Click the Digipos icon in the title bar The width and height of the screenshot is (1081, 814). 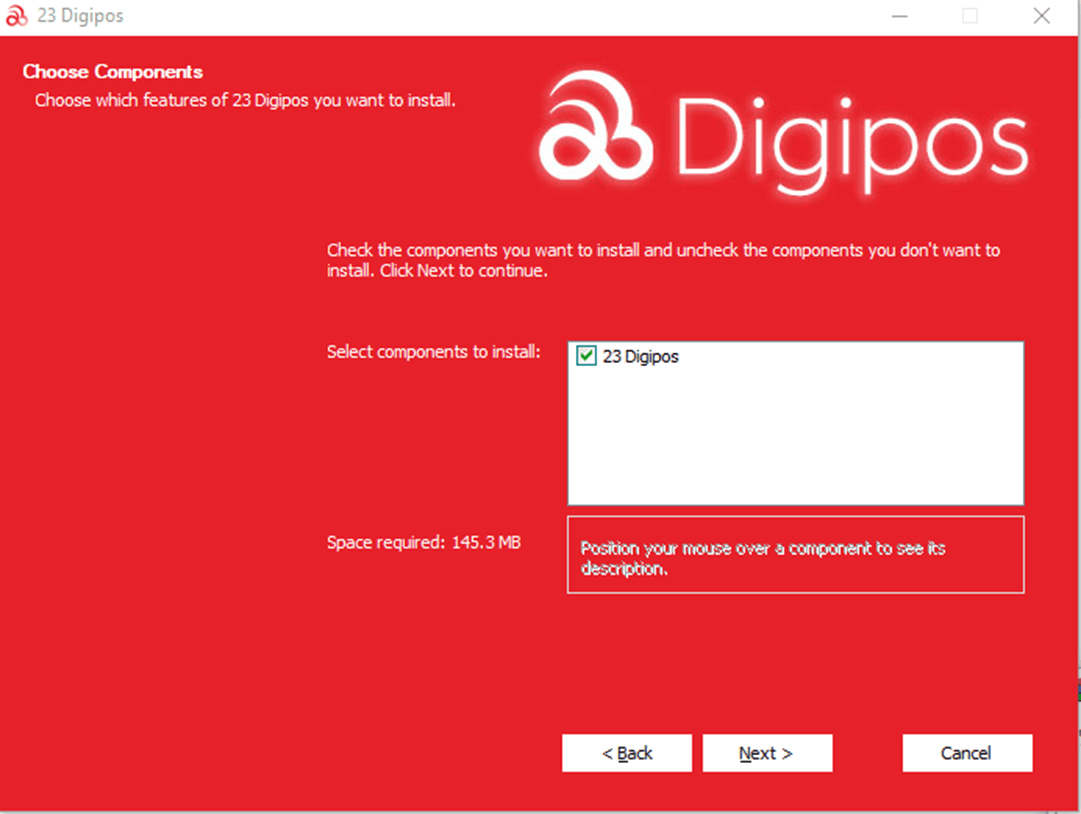[x=17, y=17]
